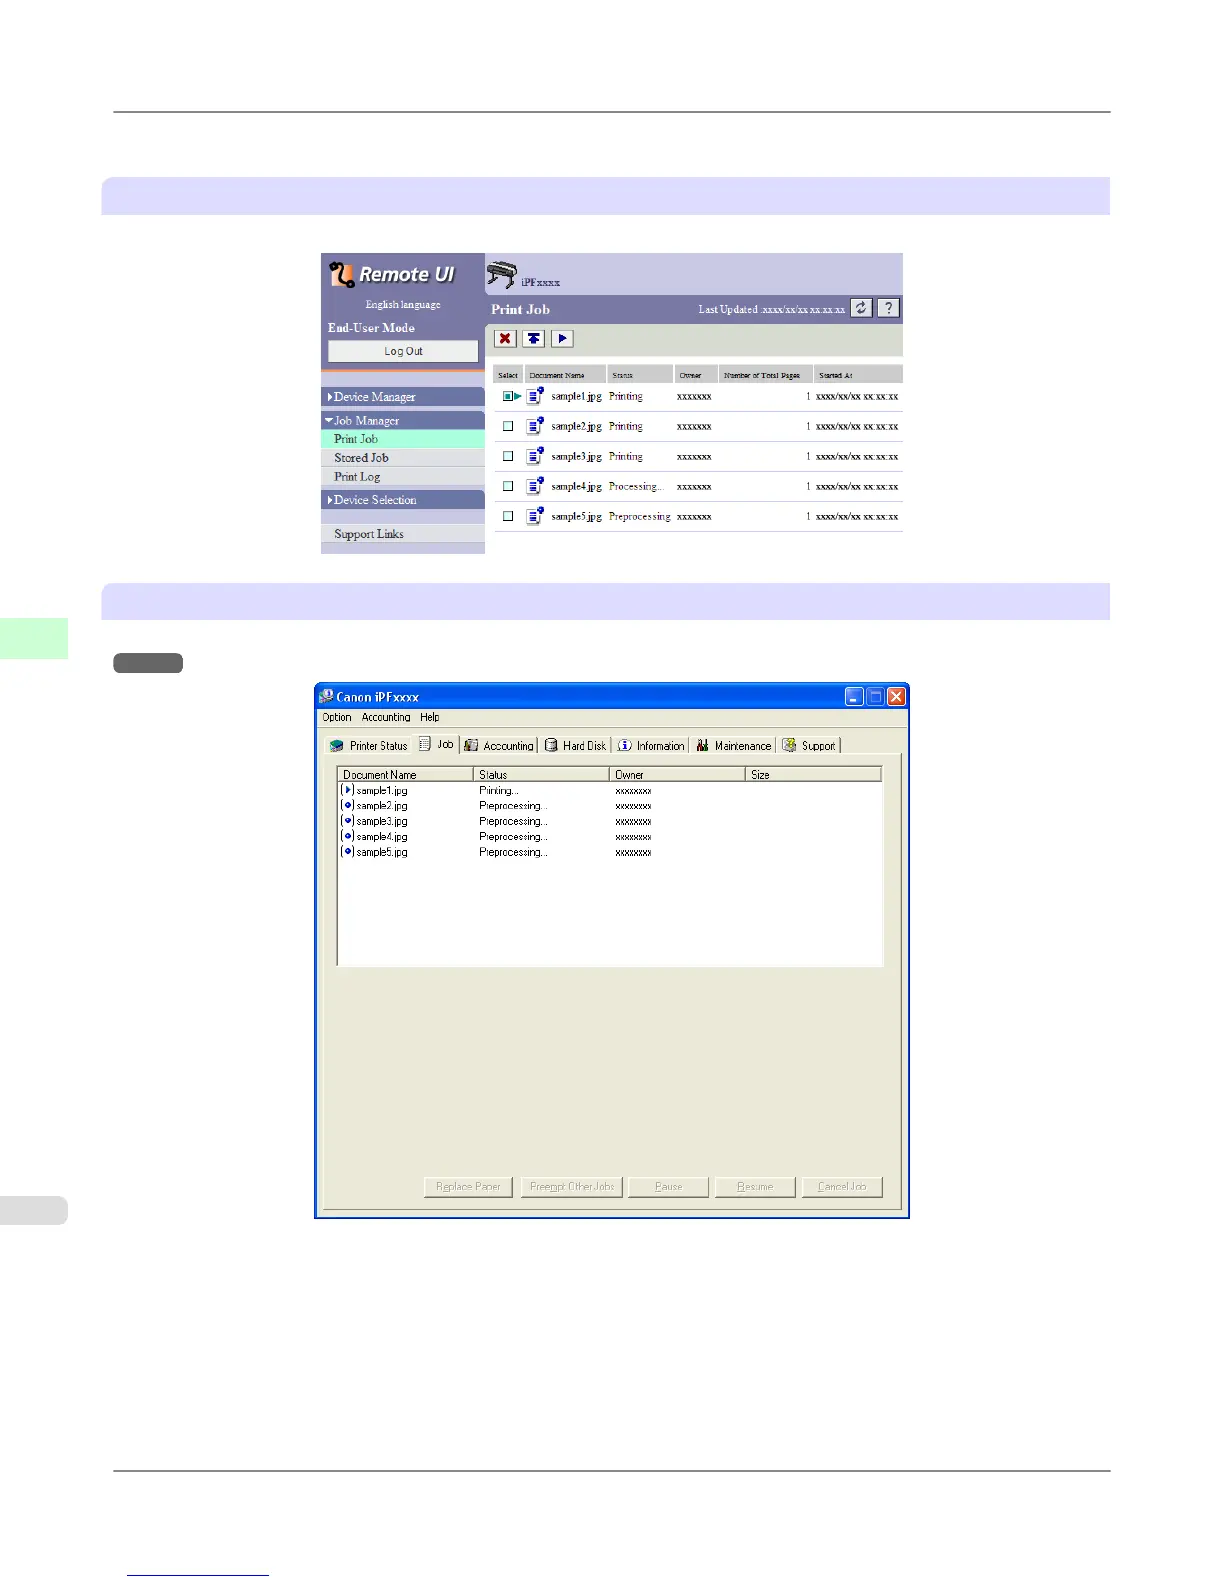
Task: Select sample3.jpg row in Canon job list
Action: [x=610, y=821]
